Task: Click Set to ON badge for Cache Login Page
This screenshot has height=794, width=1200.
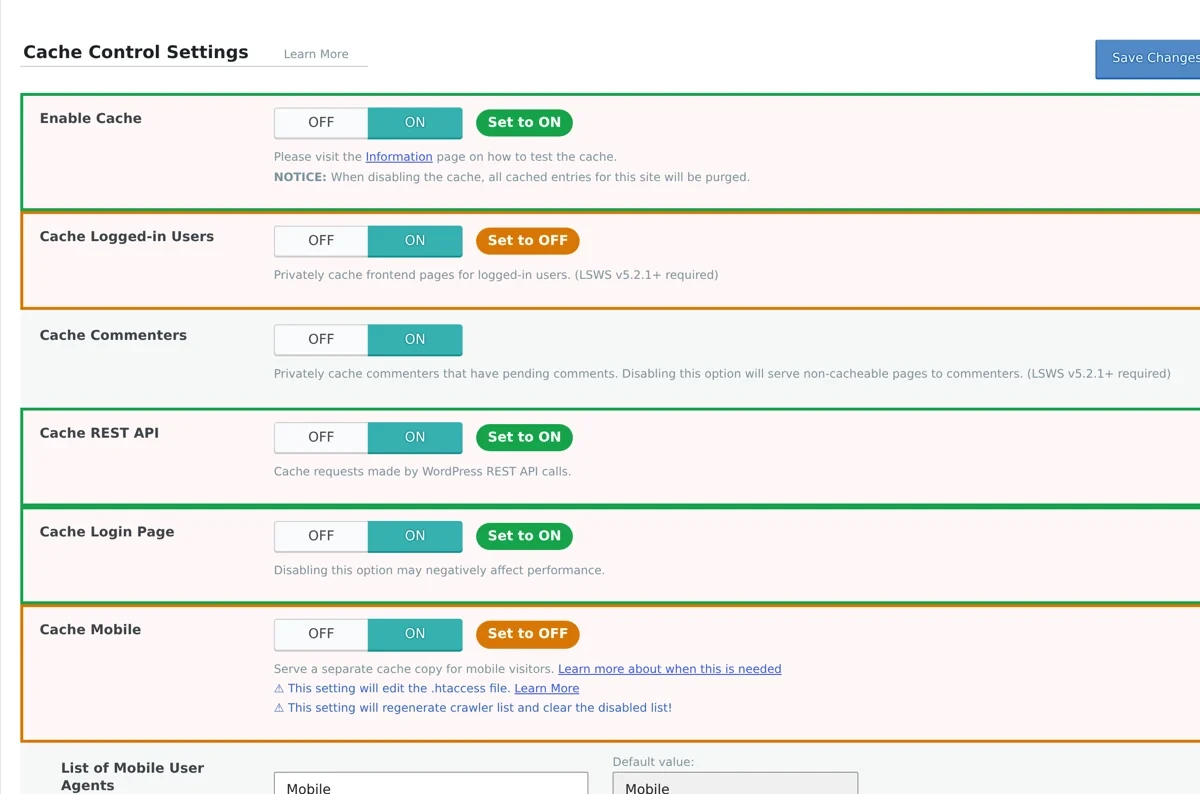Action: pos(524,536)
